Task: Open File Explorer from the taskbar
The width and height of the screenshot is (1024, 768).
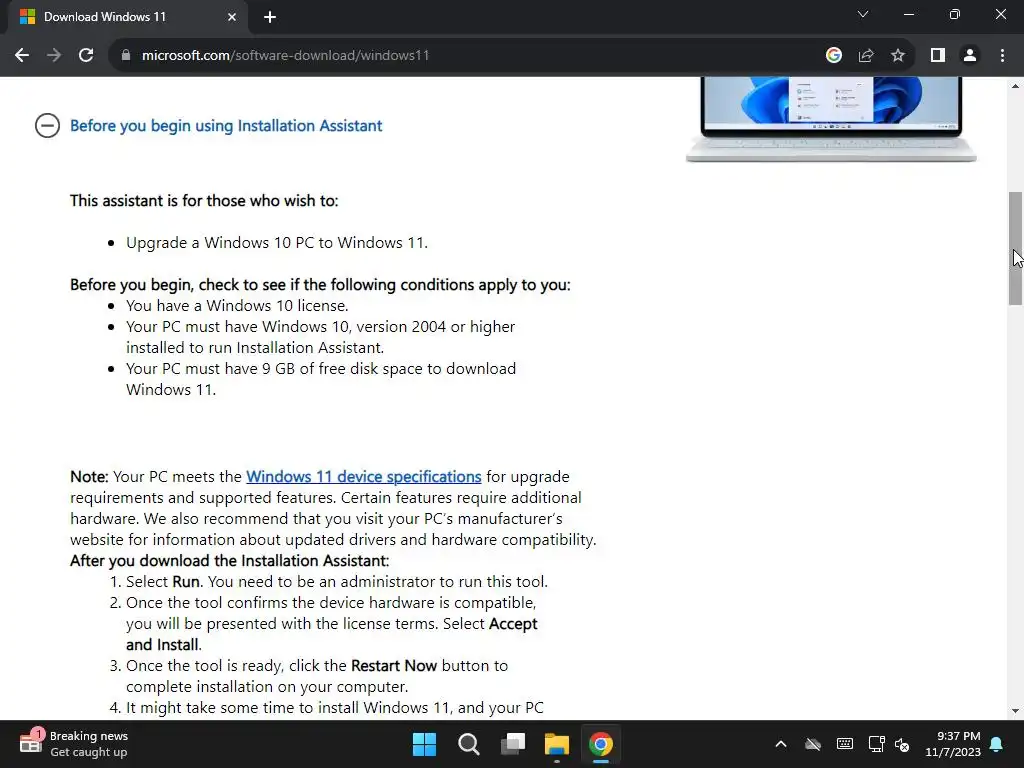Action: click(x=557, y=744)
